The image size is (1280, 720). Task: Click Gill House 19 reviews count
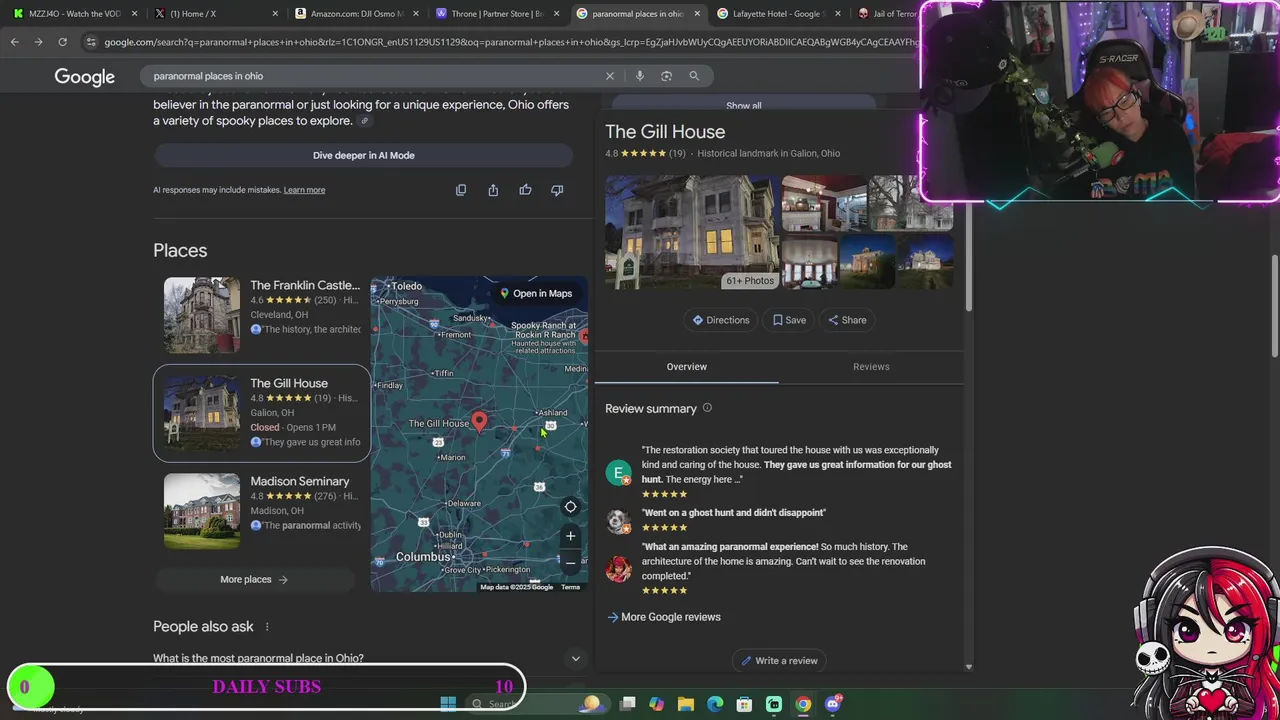click(x=677, y=154)
